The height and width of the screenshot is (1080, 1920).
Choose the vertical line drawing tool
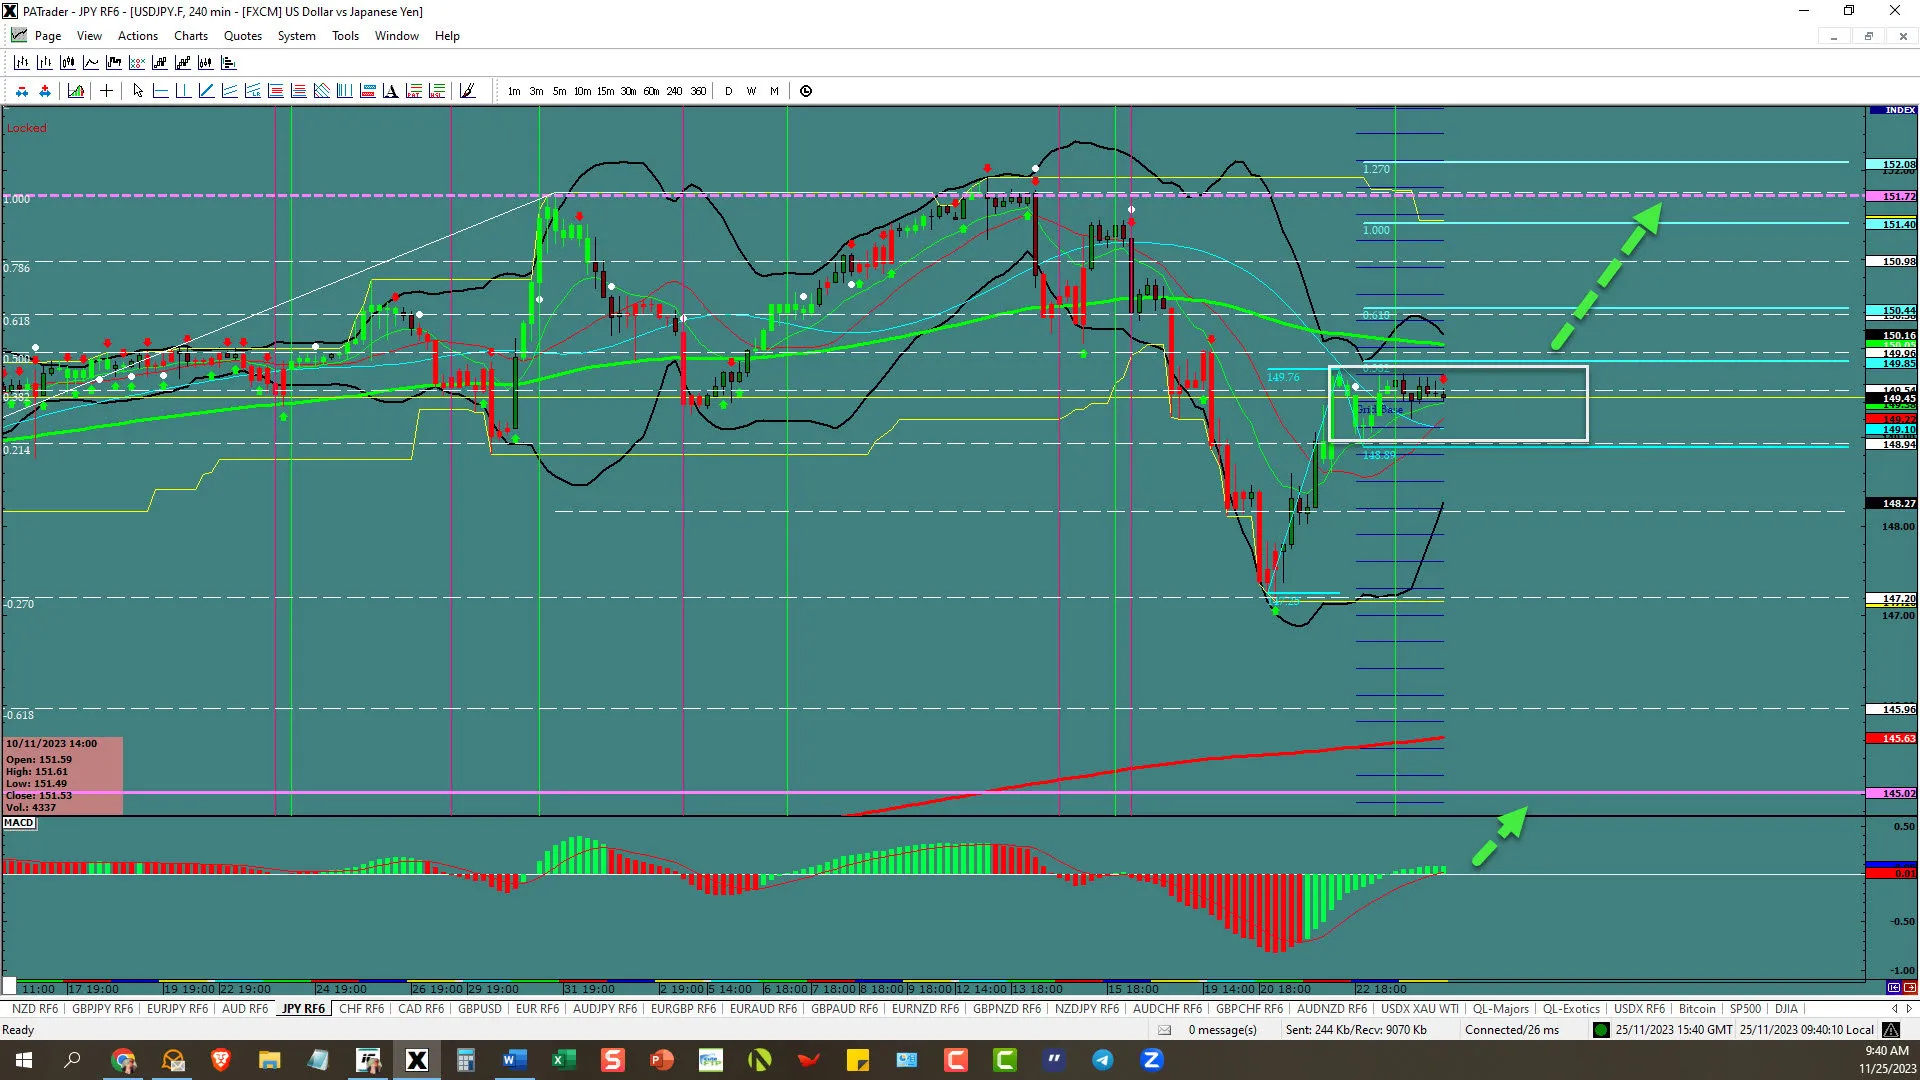(x=183, y=91)
